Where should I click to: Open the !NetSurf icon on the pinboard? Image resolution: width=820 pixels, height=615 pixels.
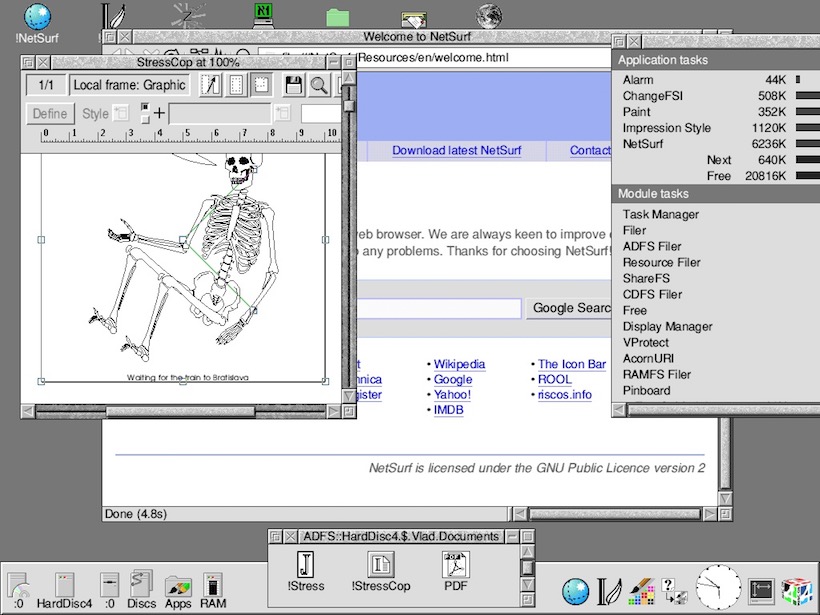(x=37, y=24)
